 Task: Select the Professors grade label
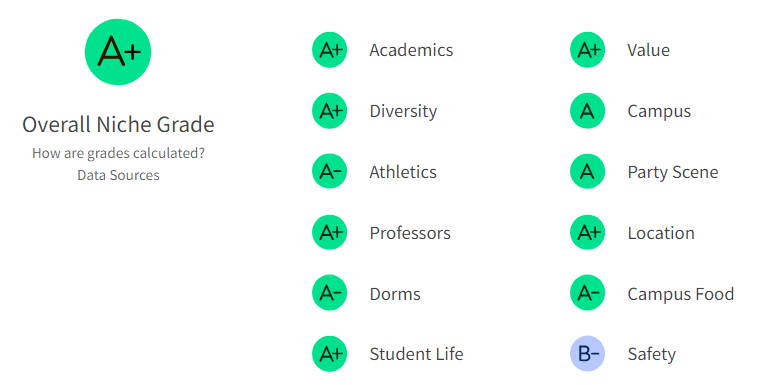click(x=410, y=233)
